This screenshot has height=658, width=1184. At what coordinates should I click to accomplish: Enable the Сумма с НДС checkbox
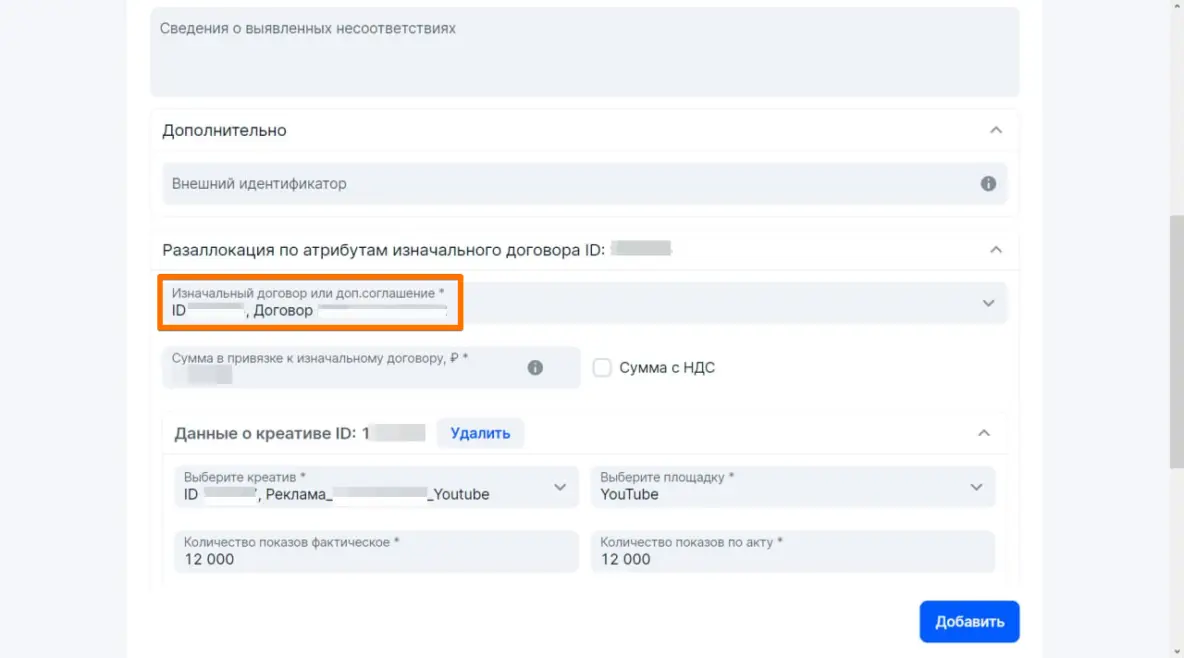[602, 368]
